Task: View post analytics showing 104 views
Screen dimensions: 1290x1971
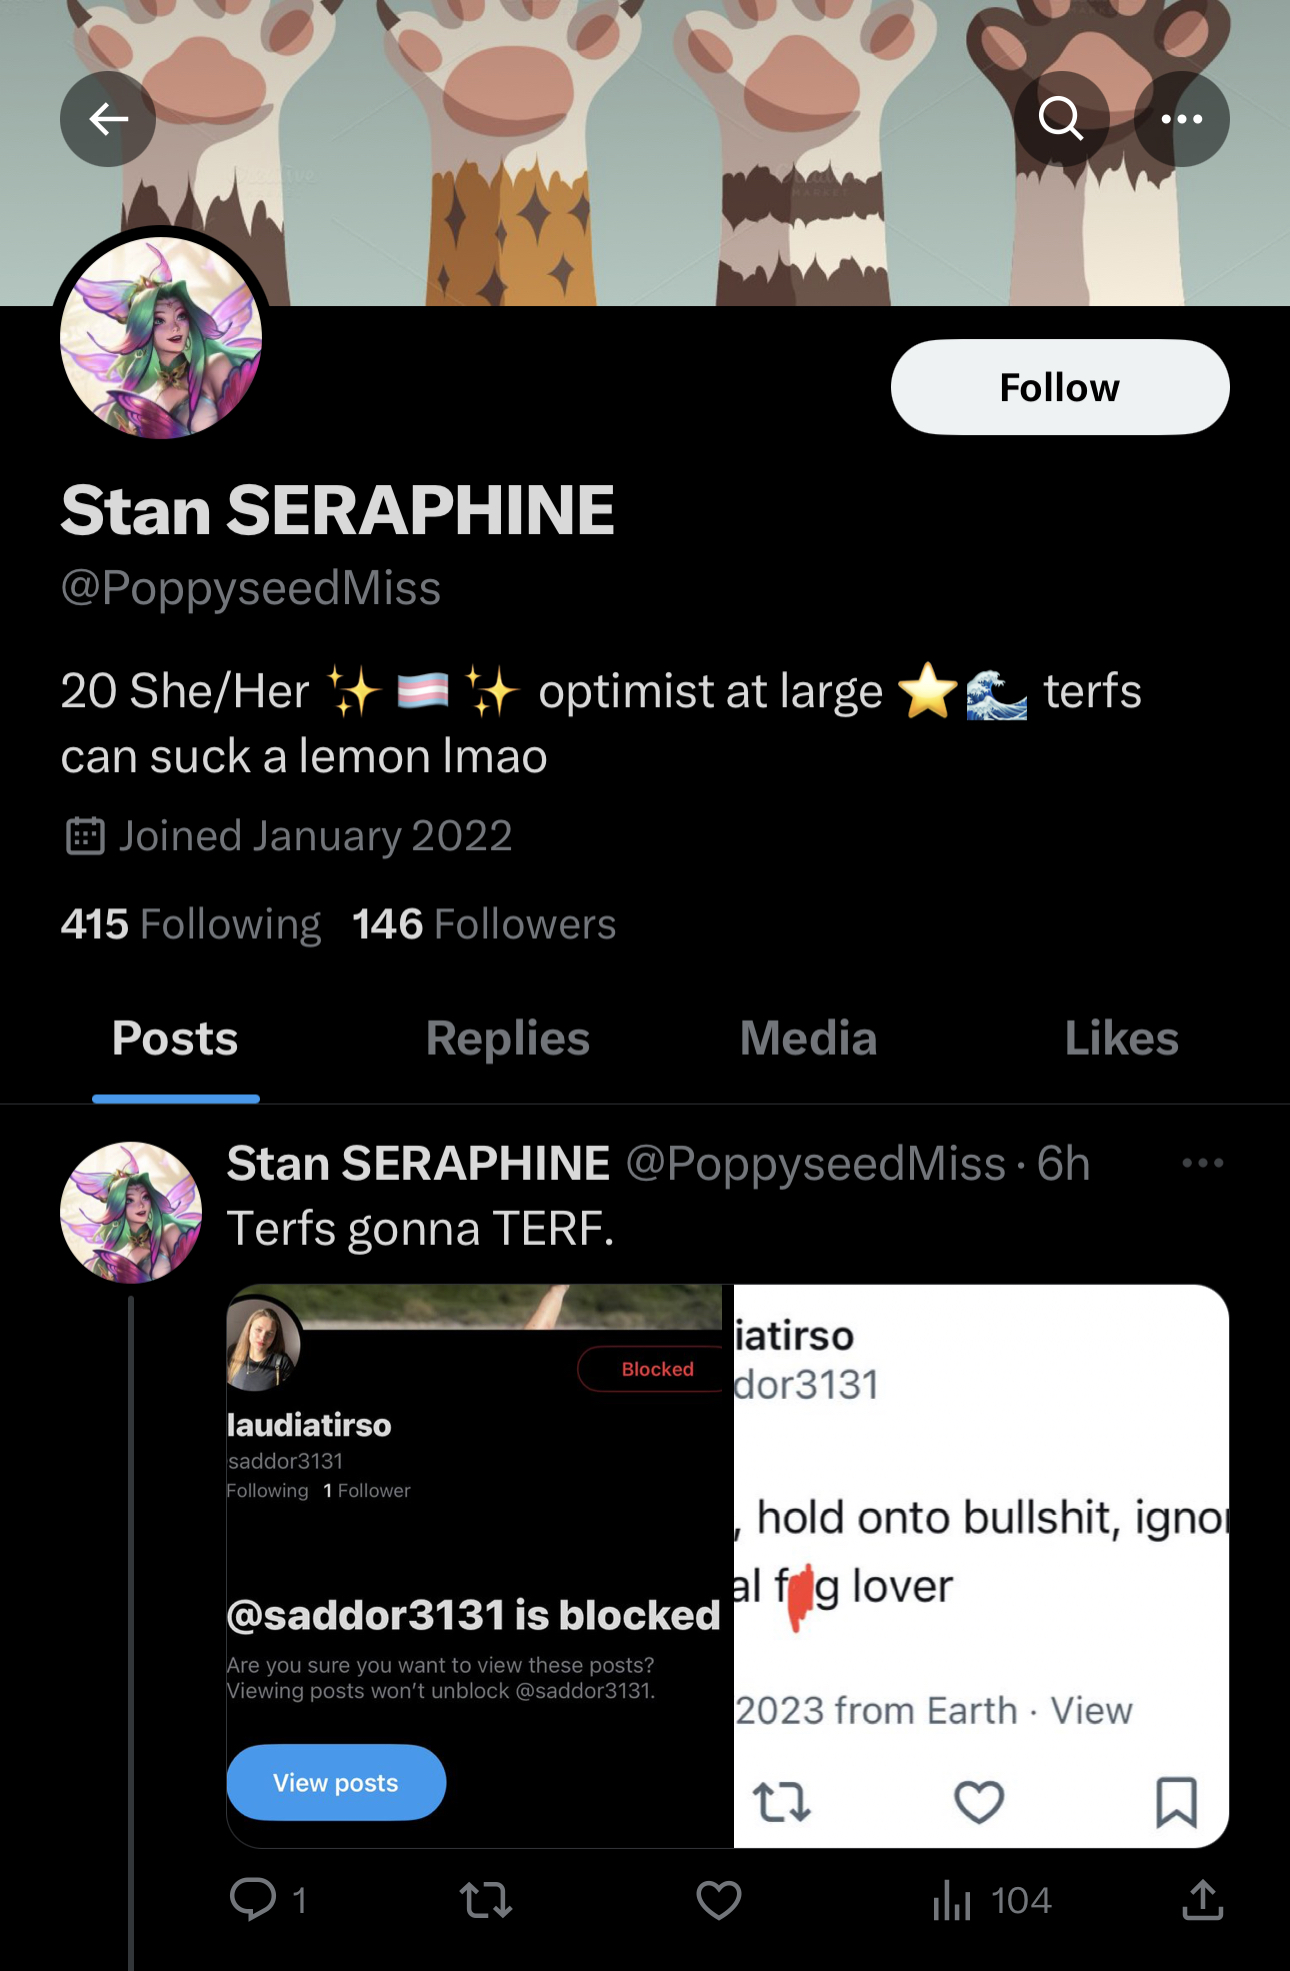Action: click(x=991, y=1899)
